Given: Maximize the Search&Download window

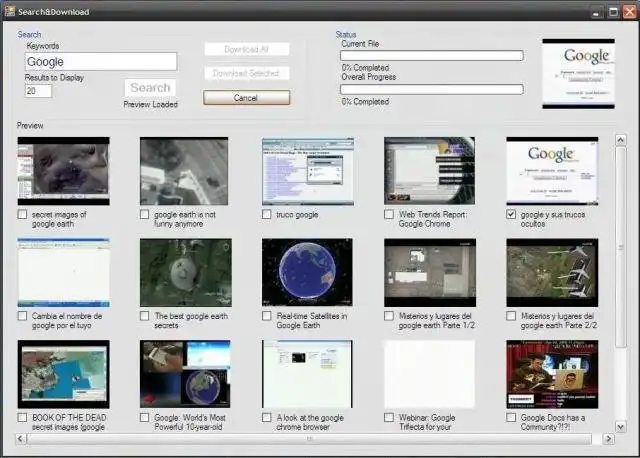Looking at the screenshot, I should (613, 12).
